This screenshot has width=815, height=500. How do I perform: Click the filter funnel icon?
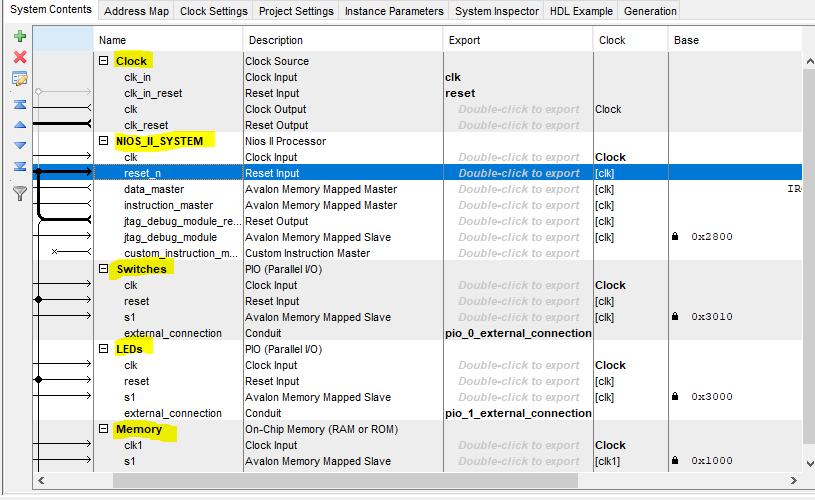click(20, 193)
